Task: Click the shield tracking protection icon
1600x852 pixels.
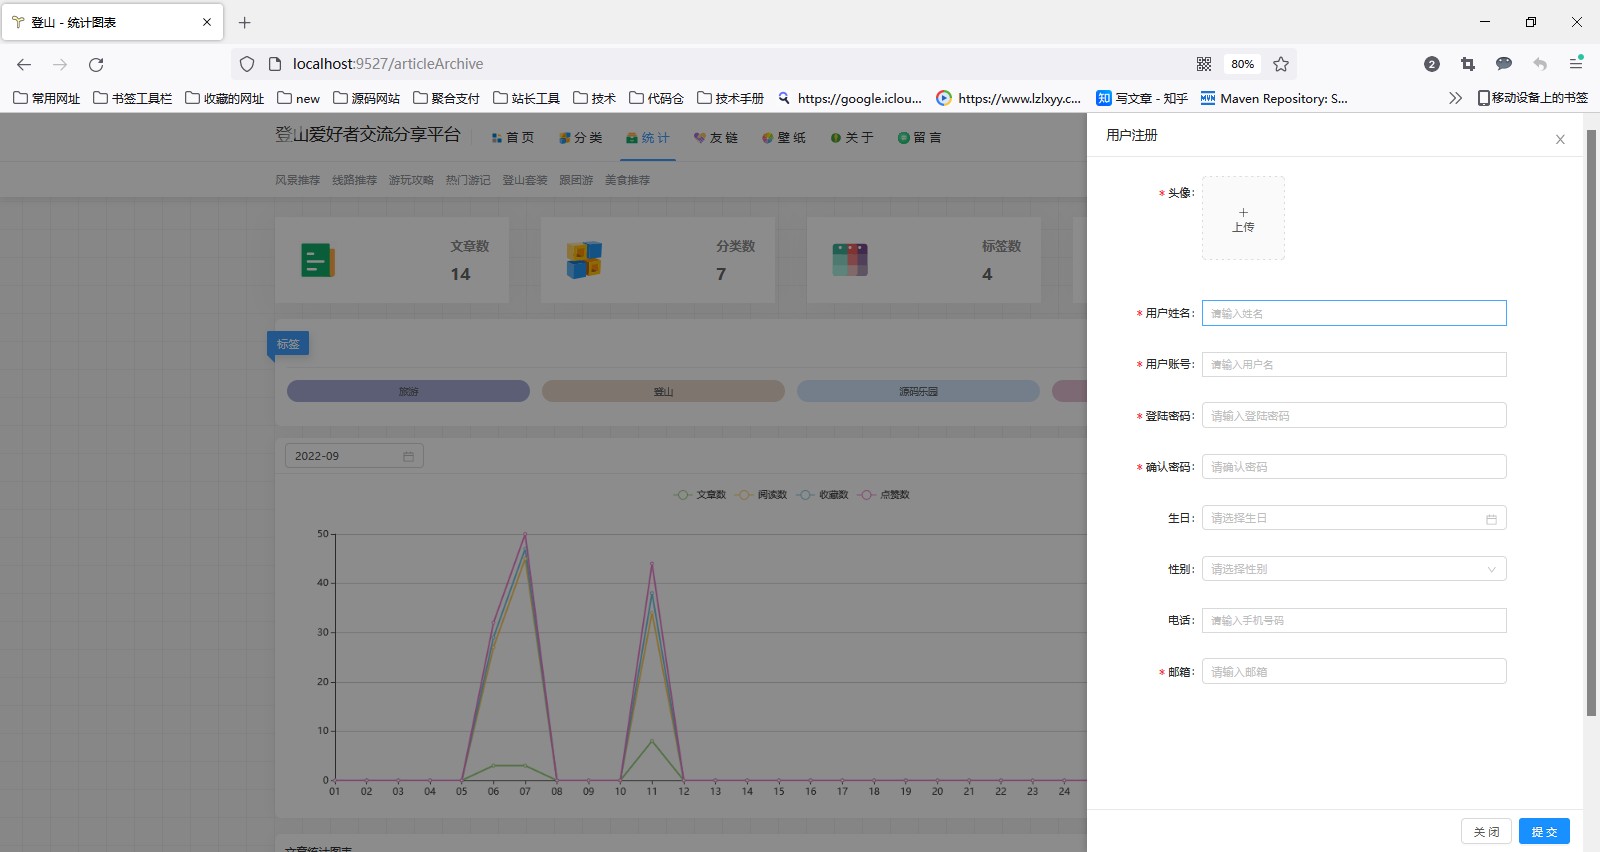Action: pyautogui.click(x=247, y=64)
